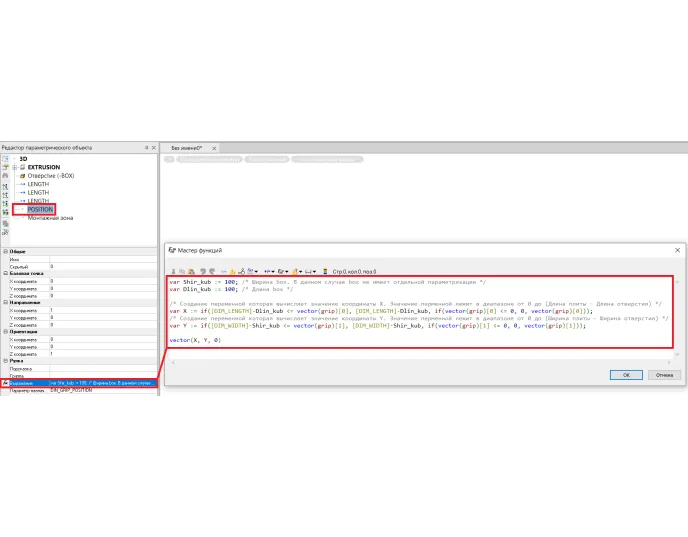The width and height of the screenshot is (688, 537).
Task: Close the Без имени0* document tab
Action: pyautogui.click(x=214, y=148)
